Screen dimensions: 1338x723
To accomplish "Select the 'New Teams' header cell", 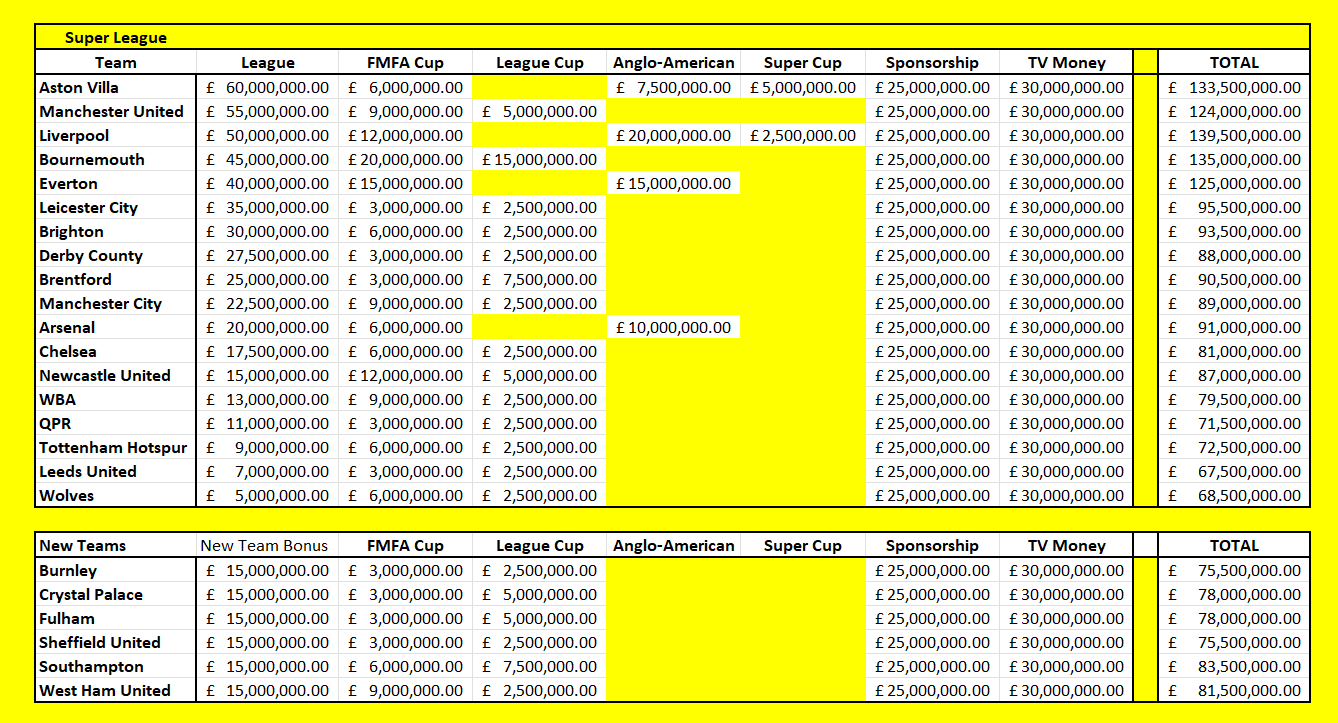I will pyautogui.click(x=116, y=545).
